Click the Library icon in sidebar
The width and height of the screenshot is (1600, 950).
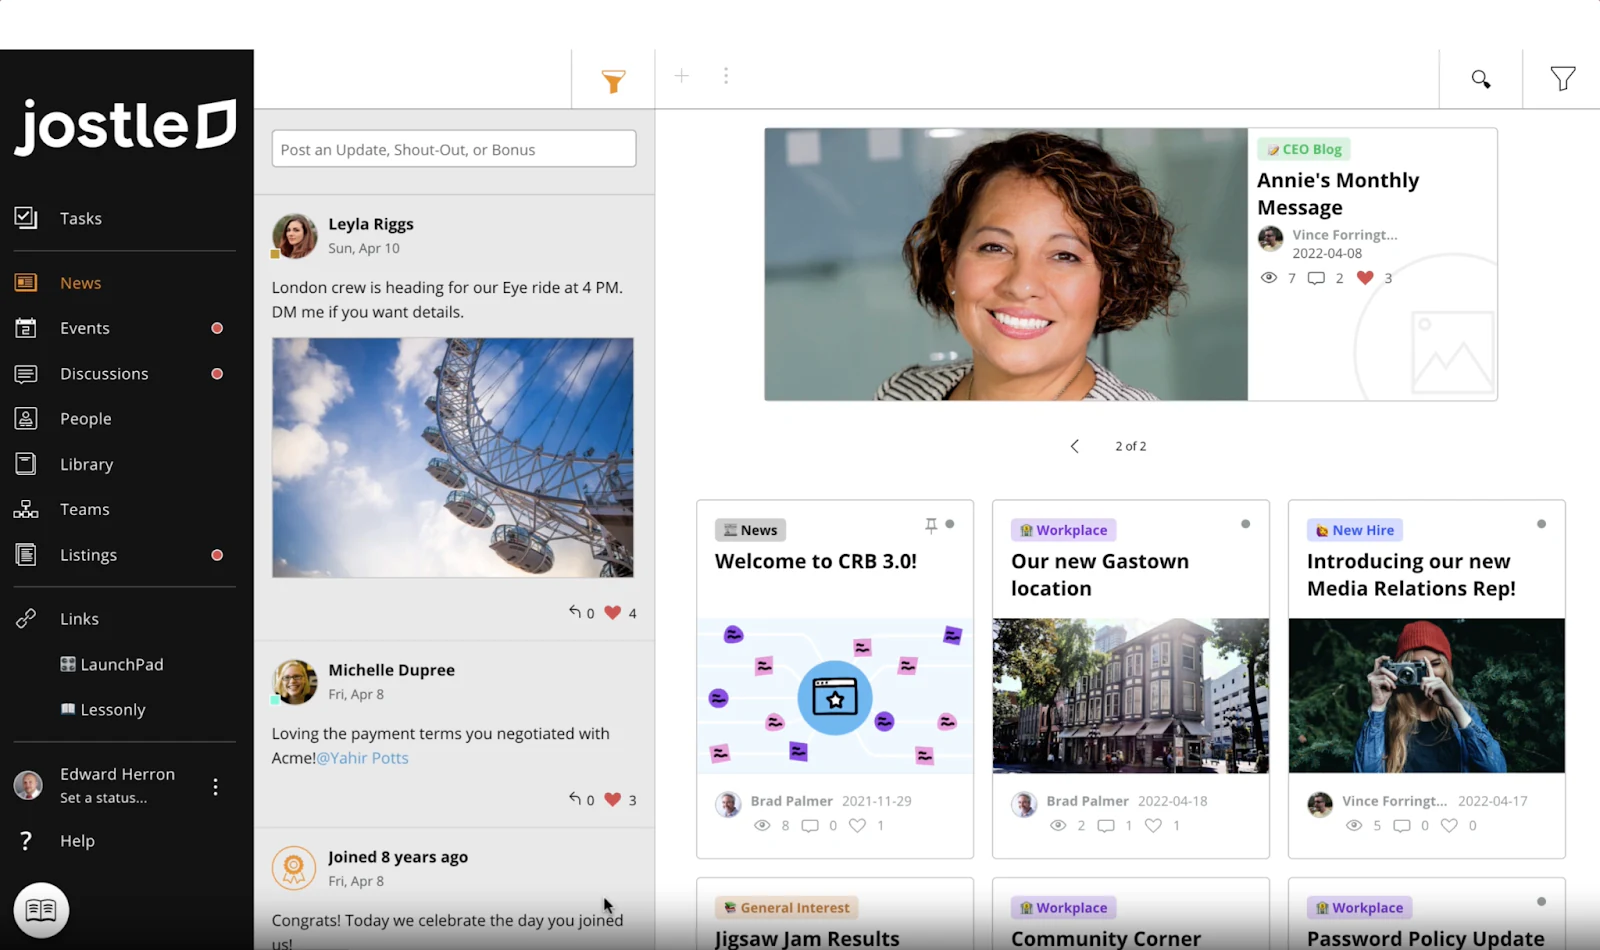point(26,464)
